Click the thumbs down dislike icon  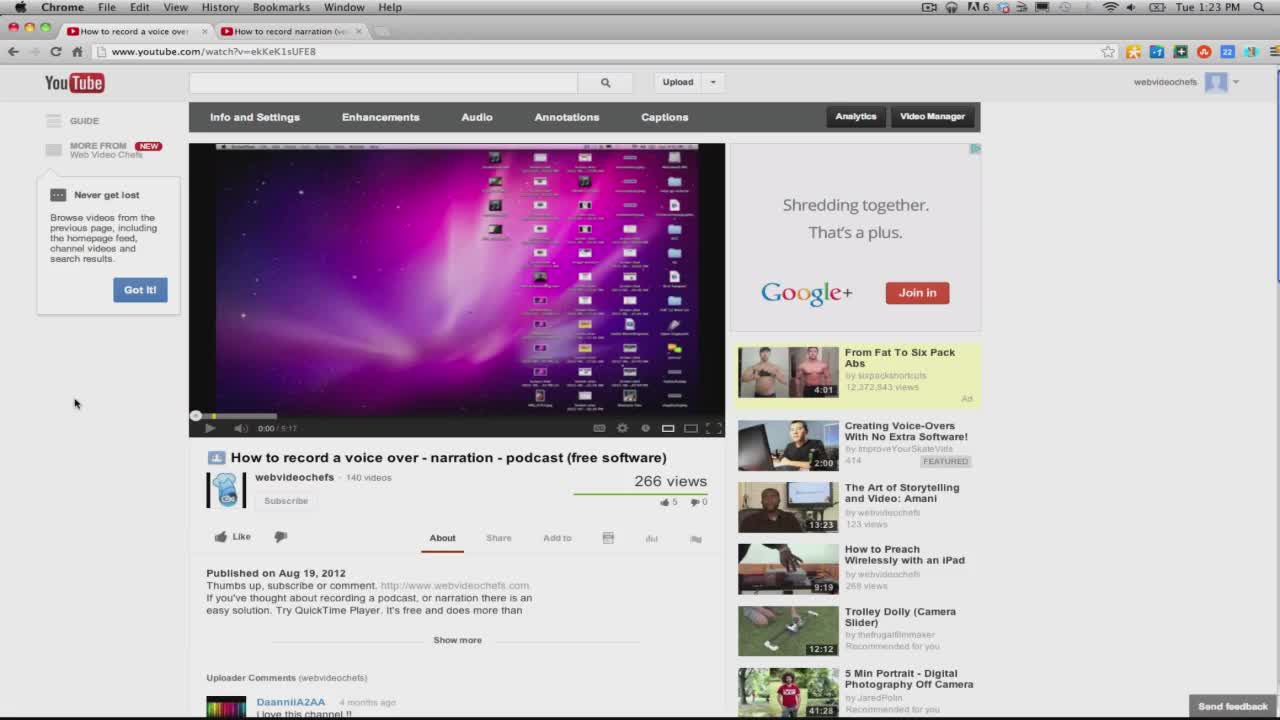coord(281,537)
